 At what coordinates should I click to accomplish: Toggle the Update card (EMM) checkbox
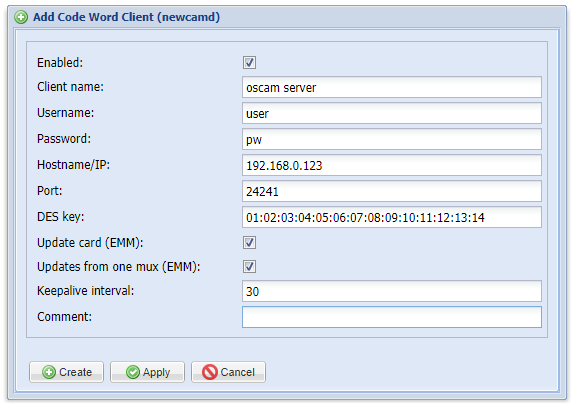249,242
